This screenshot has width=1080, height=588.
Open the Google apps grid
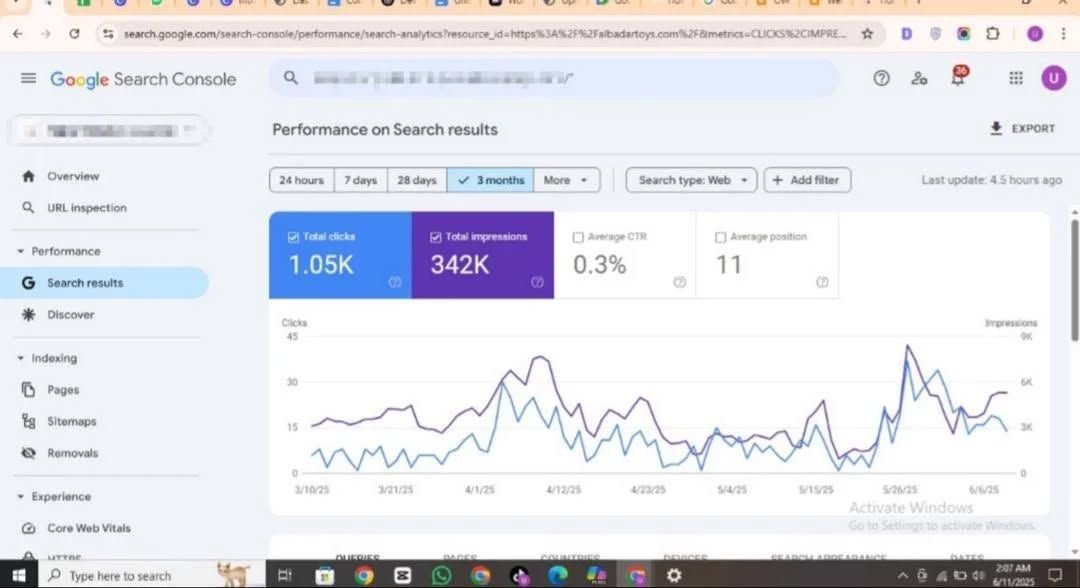[x=1016, y=78]
